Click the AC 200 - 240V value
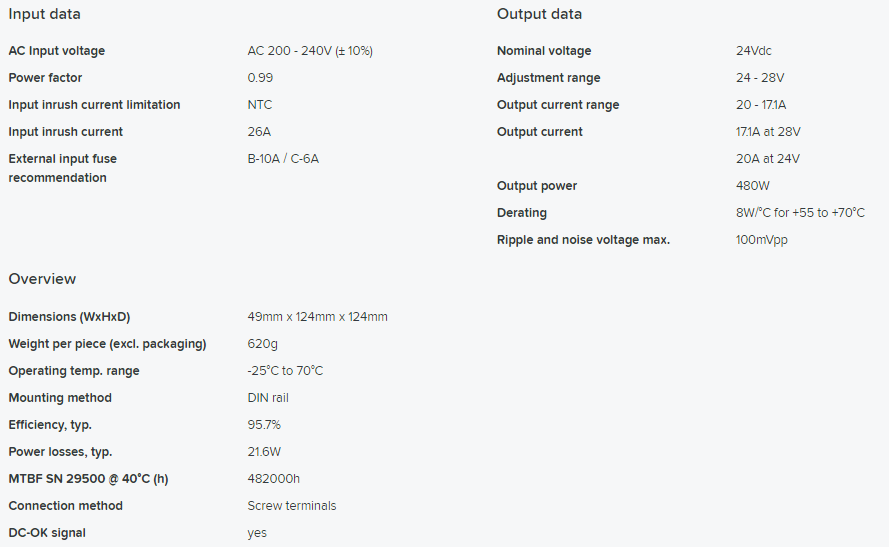This screenshot has width=889, height=547. [x=310, y=51]
